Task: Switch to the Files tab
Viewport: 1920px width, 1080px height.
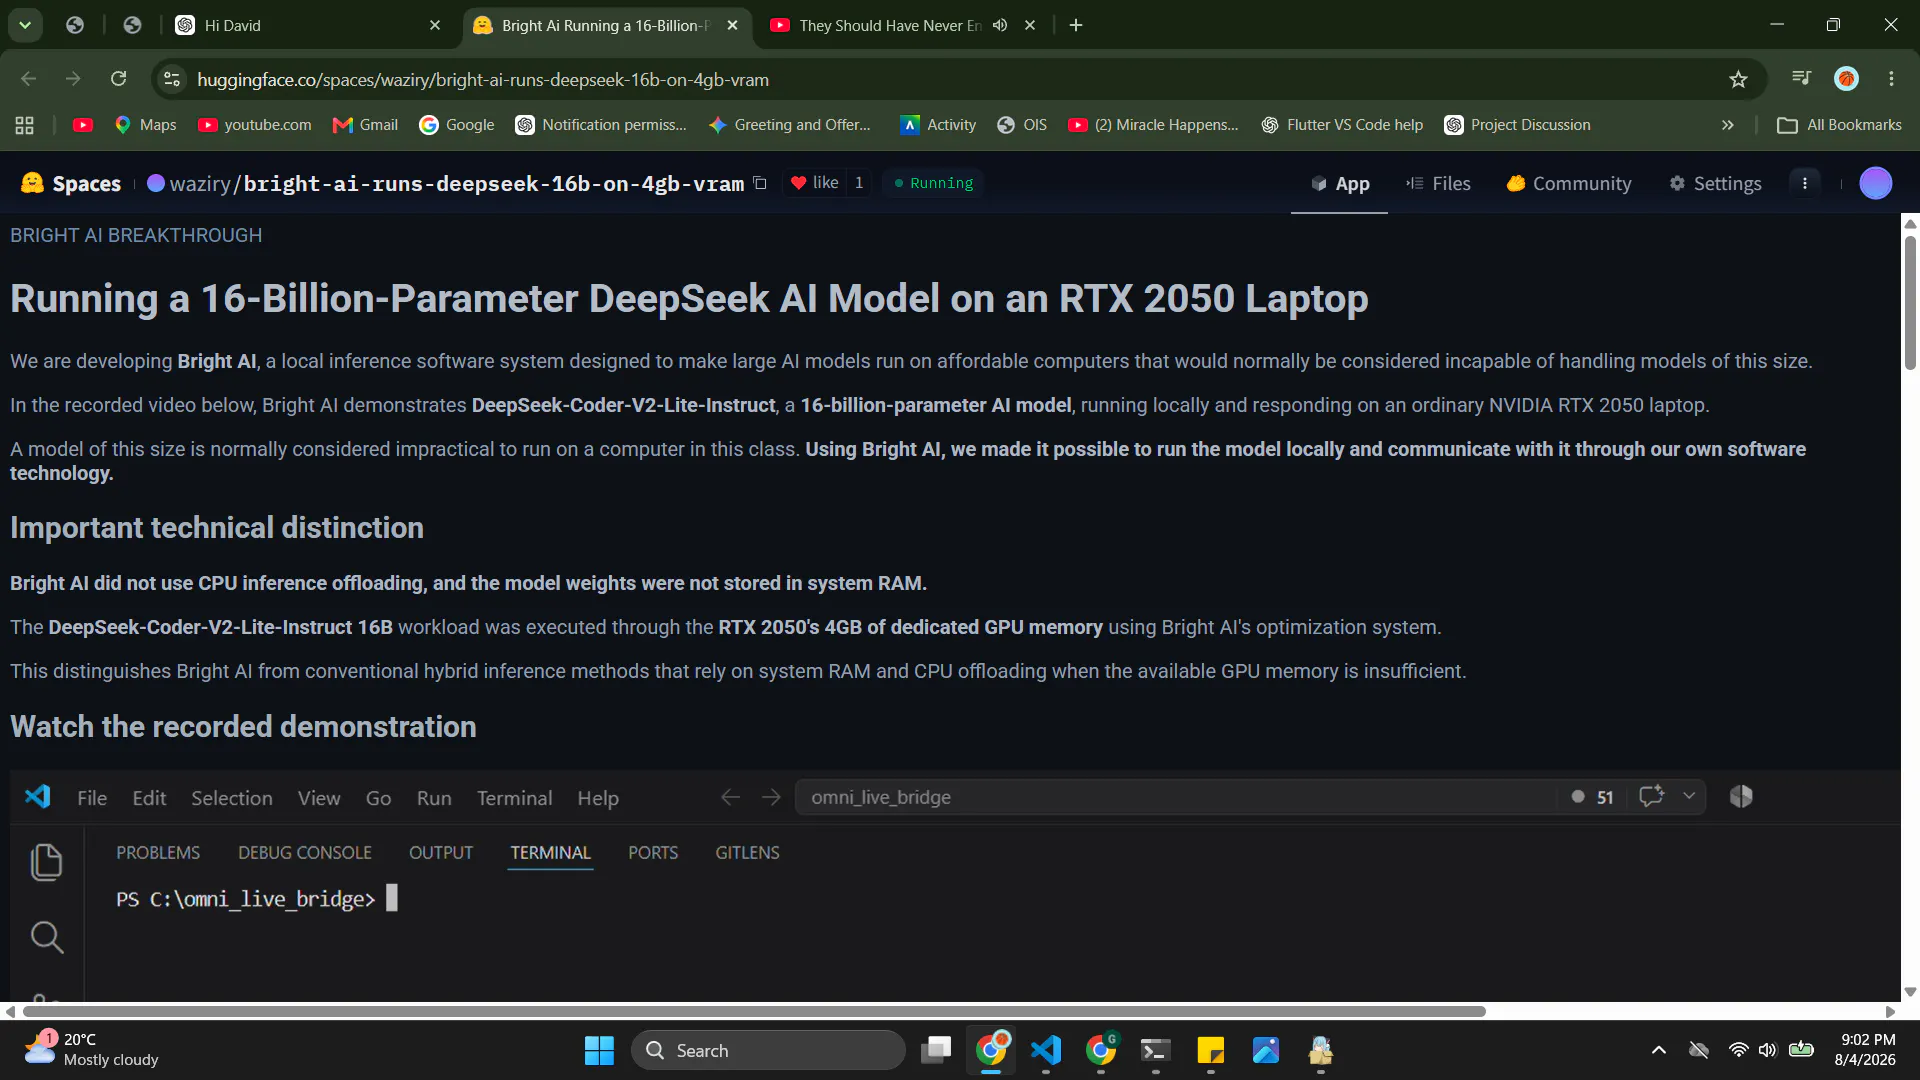Action: [x=1438, y=184]
